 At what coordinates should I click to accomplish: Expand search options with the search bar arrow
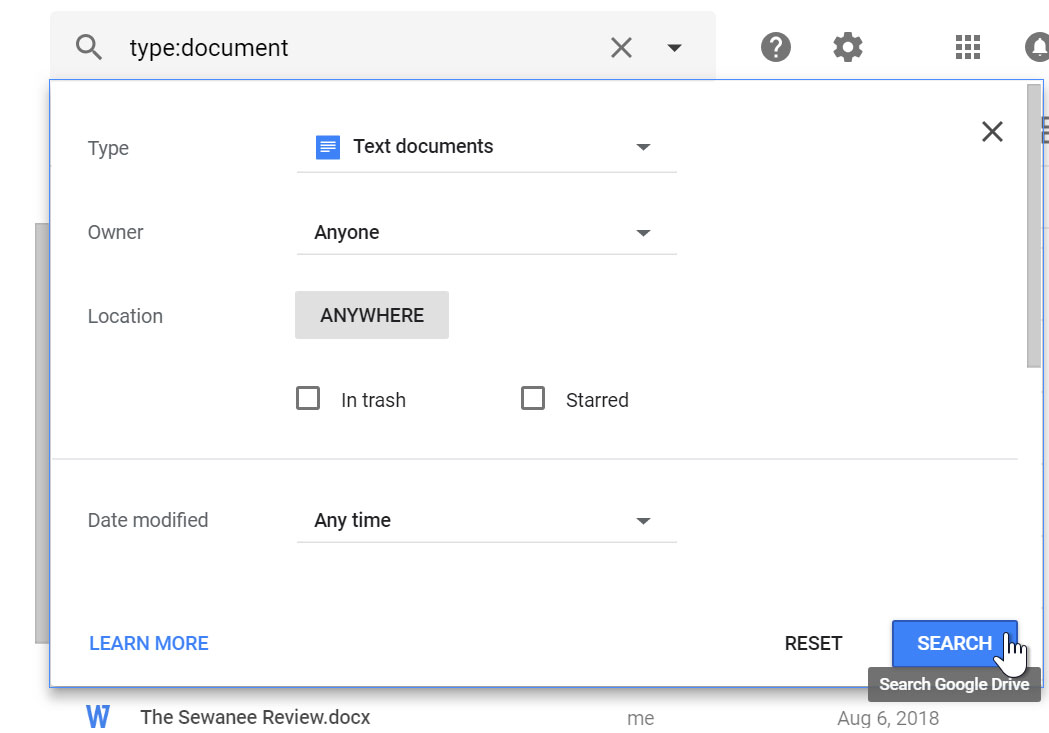point(675,46)
